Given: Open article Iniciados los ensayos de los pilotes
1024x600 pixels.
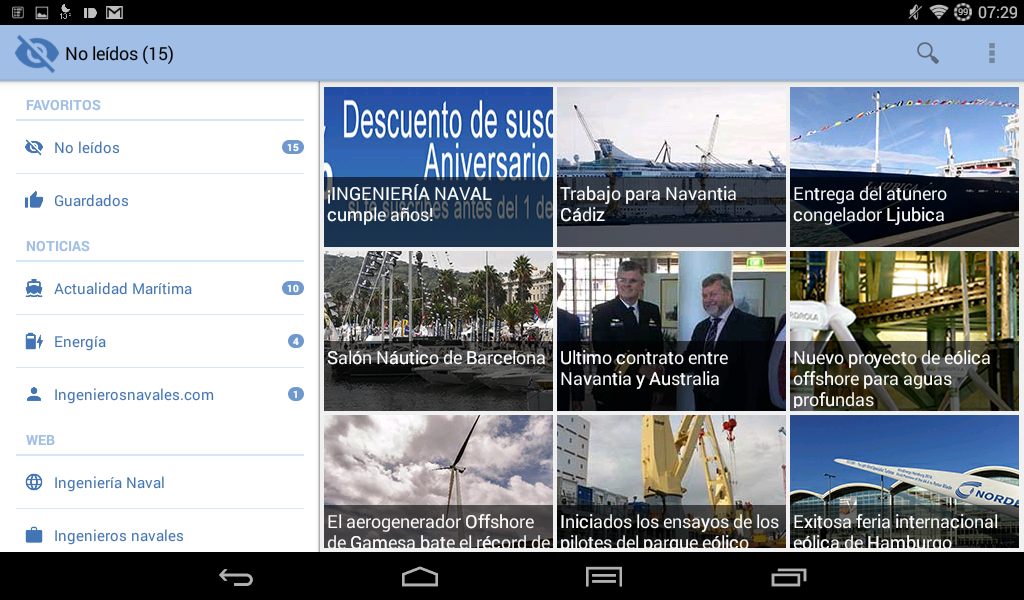Looking at the screenshot, I should (x=671, y=482).
